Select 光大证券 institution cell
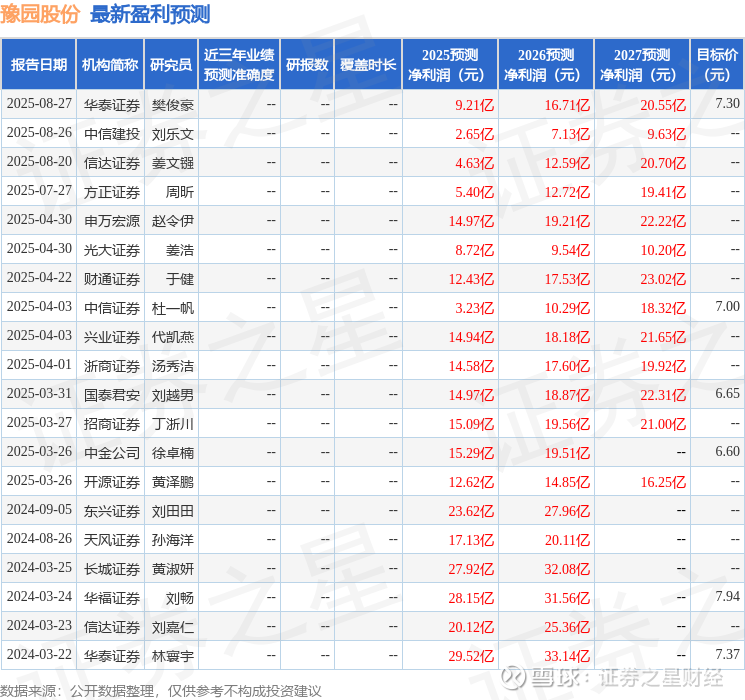The height and width of the screenshot is (700, 745). click(112, 250)
